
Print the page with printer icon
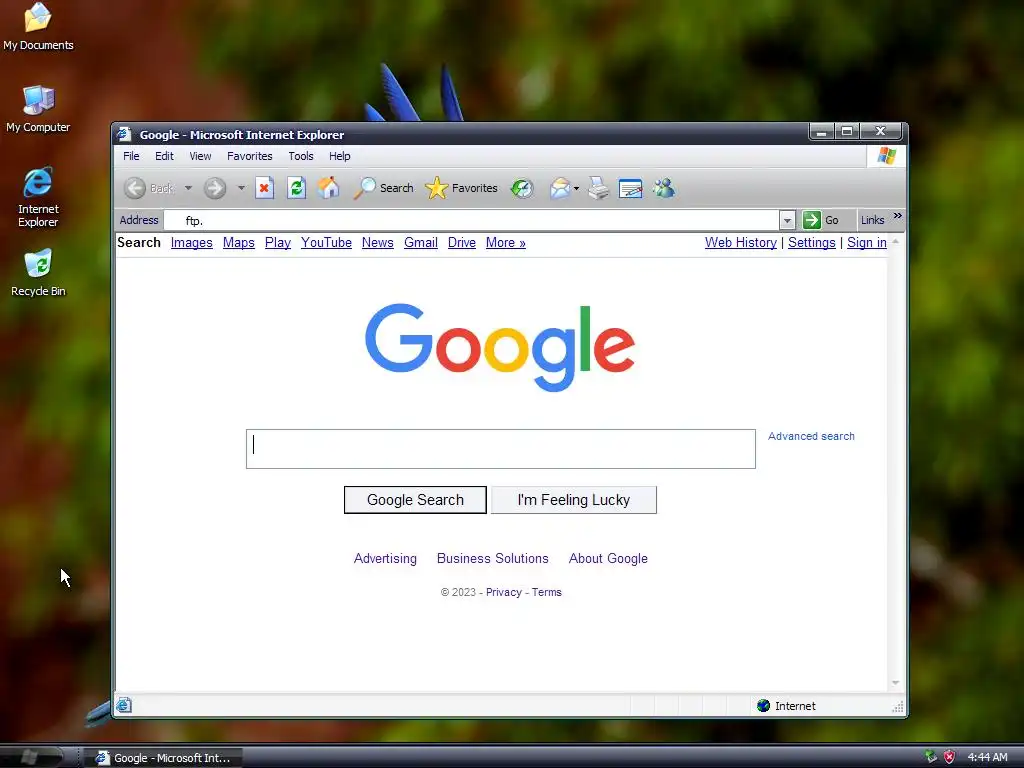598,188
